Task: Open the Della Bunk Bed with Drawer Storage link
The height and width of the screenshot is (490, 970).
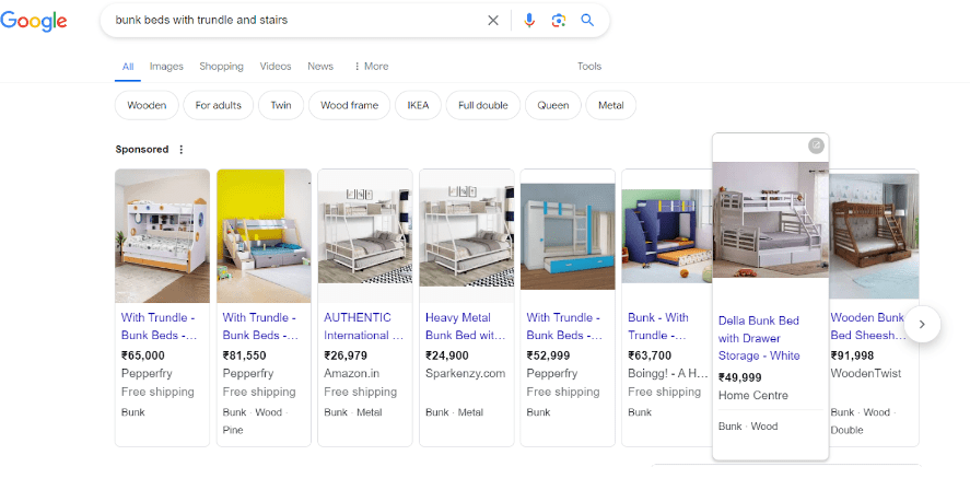Action: (x=759, y=338)
